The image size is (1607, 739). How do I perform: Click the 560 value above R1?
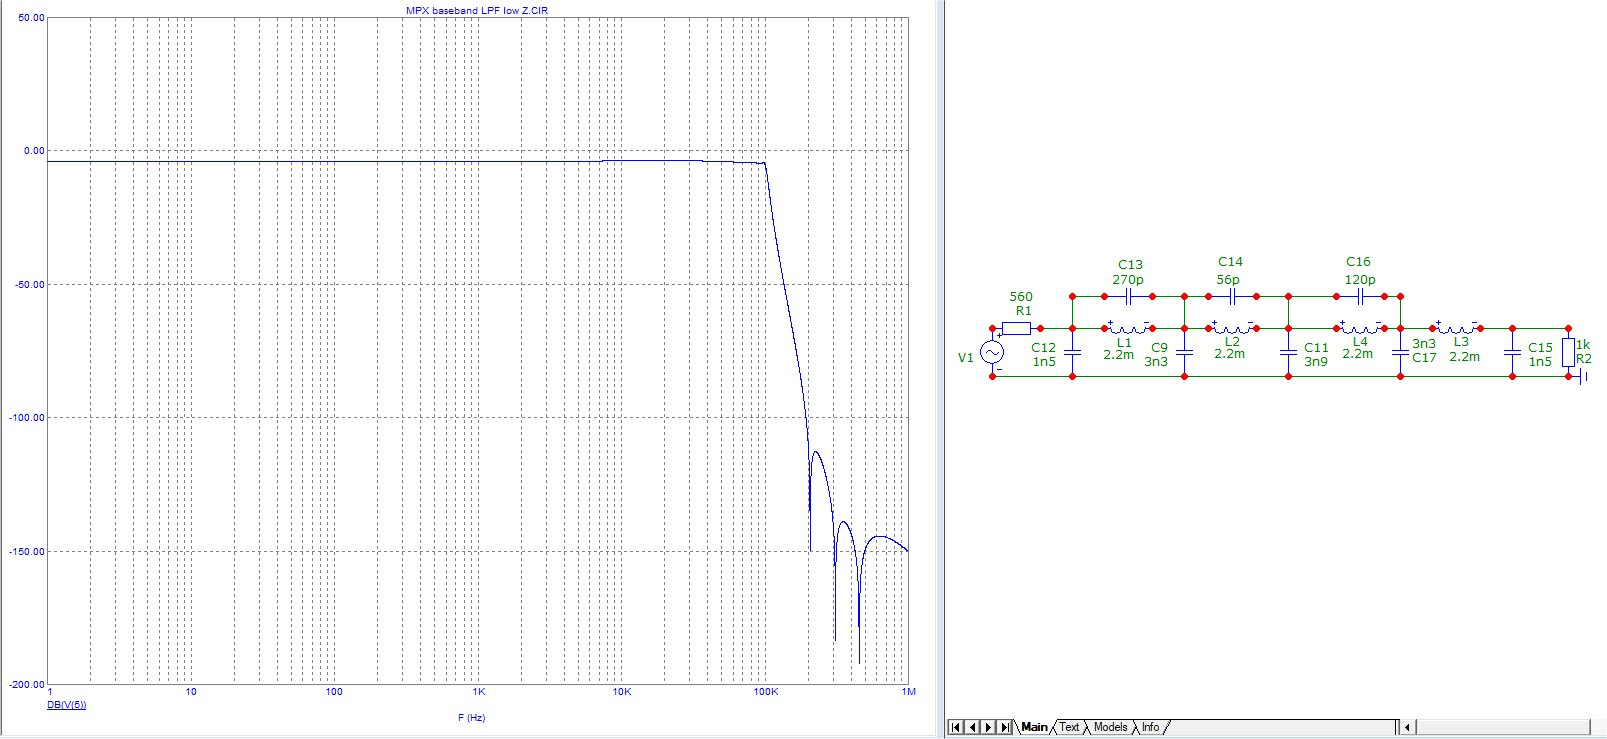pyautogui.click(x=1021, y=297)
